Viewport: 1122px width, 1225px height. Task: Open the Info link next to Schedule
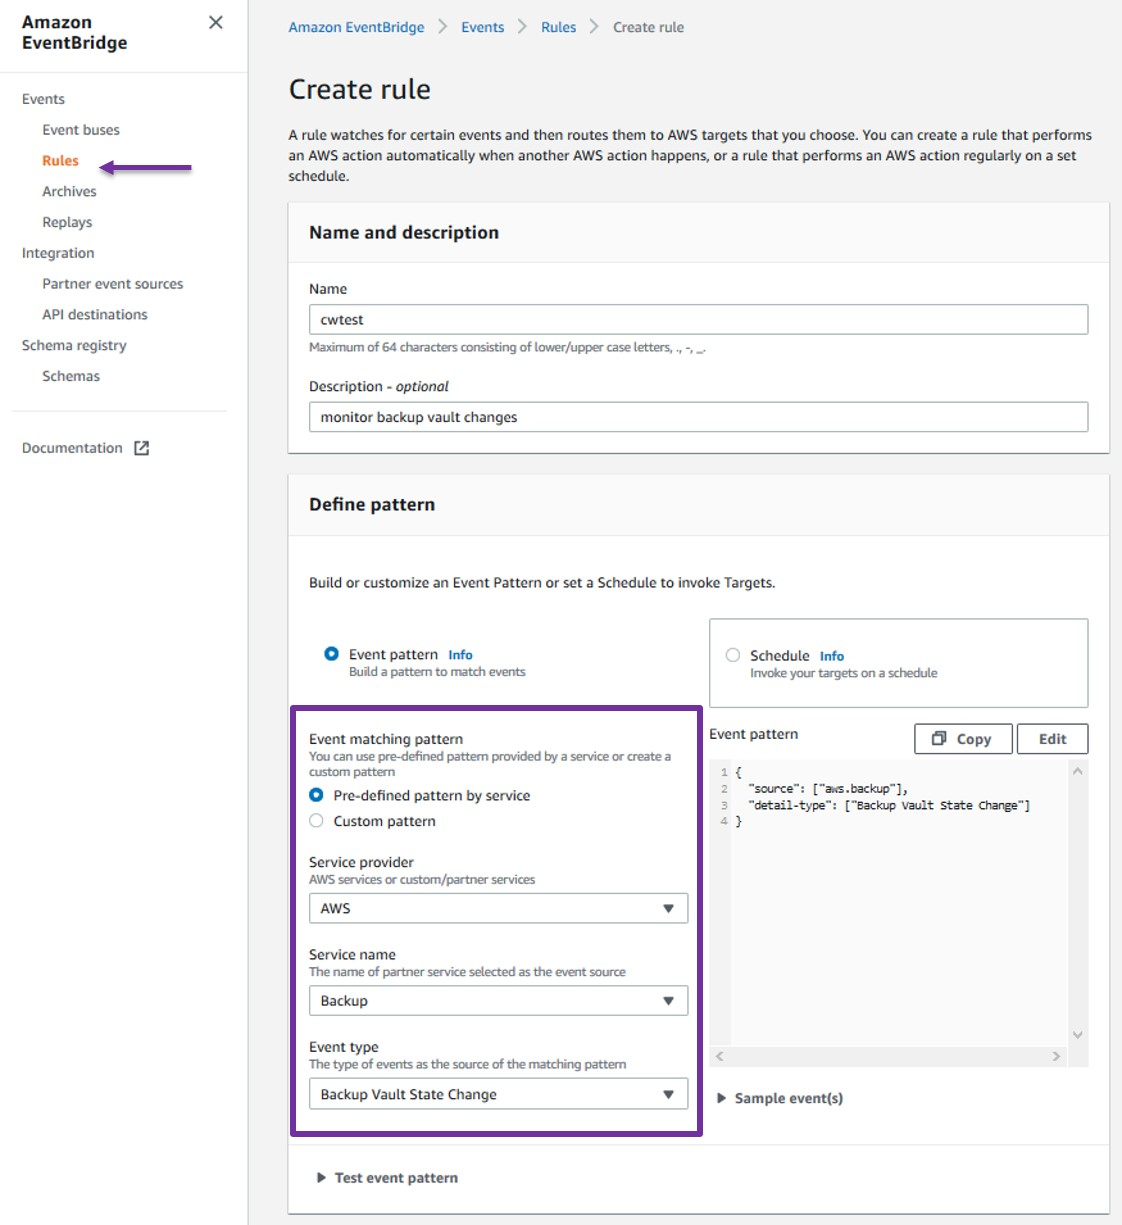click(x=831, y=655)
